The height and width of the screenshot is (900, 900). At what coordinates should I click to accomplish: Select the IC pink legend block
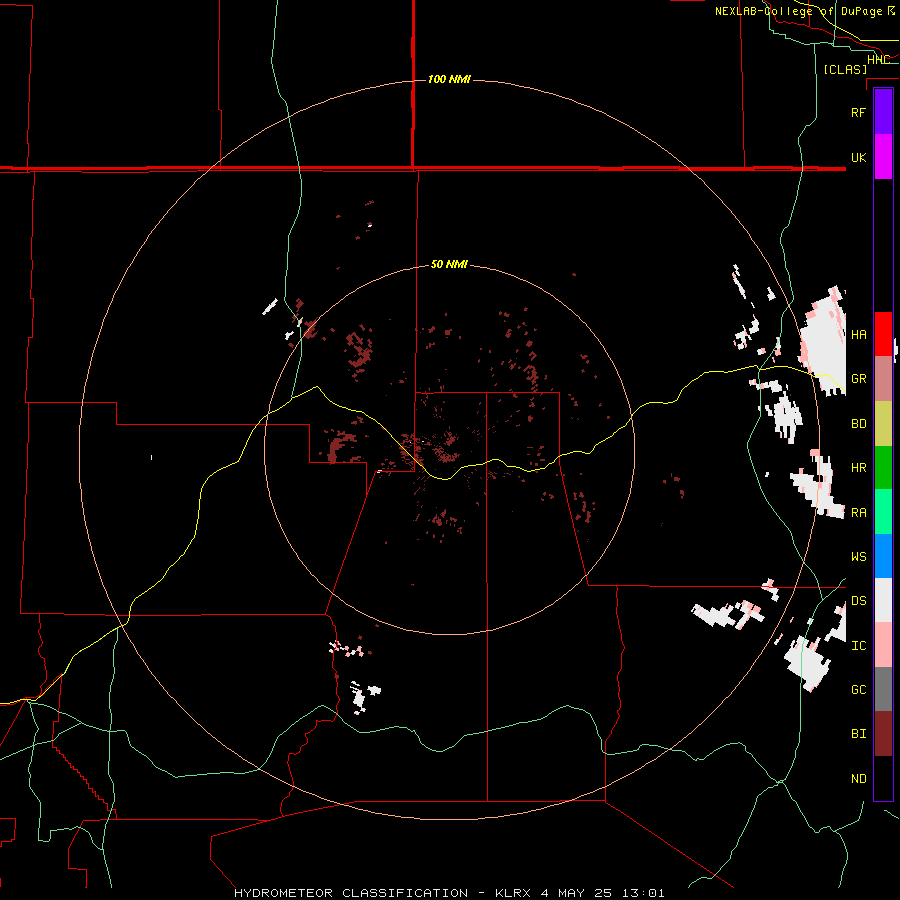pyautogui.click(x=883, y=645)
